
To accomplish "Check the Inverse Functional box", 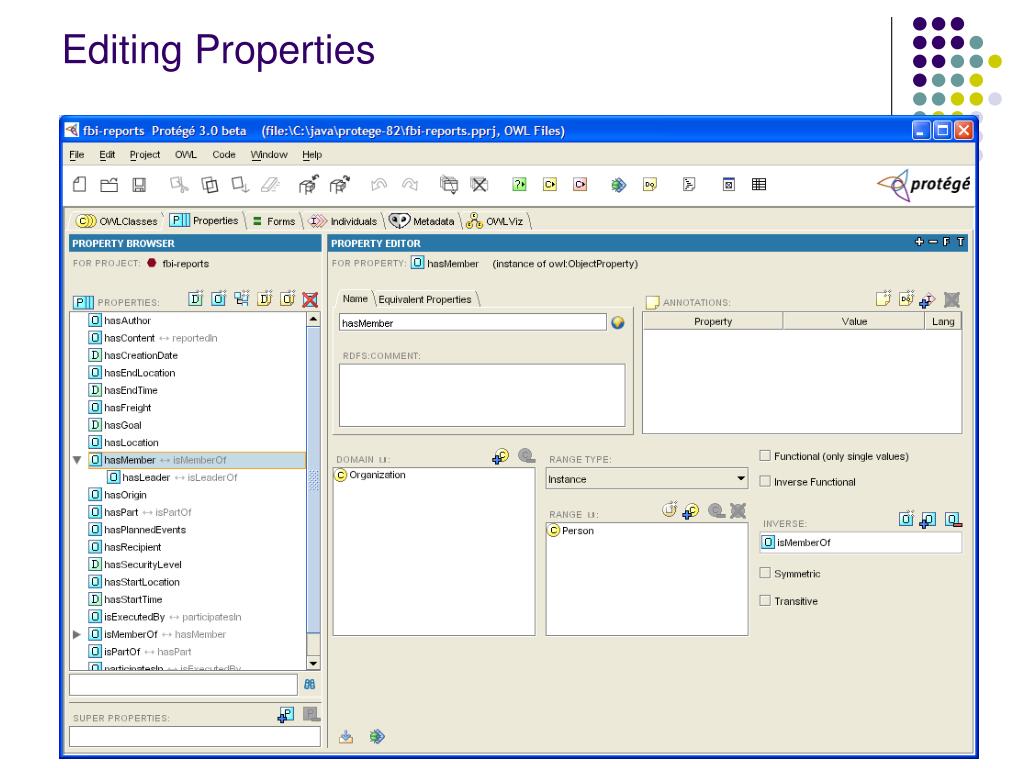I will [765, 481].
